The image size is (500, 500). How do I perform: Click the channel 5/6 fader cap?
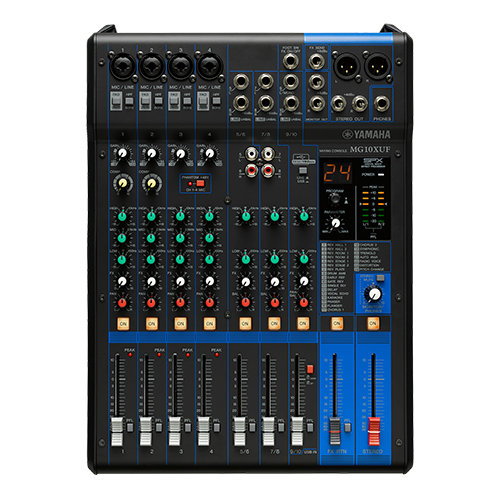[240, 431]
